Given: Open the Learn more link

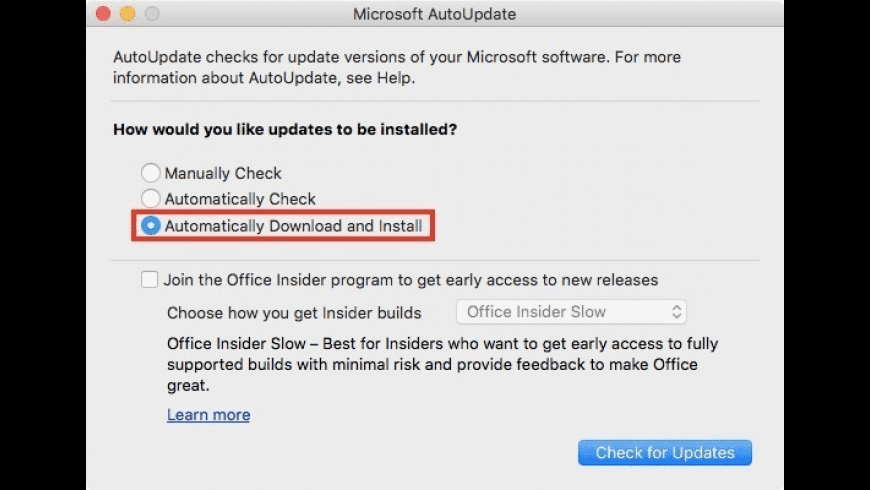Looking at the screenshot, I should coord(208,415).
